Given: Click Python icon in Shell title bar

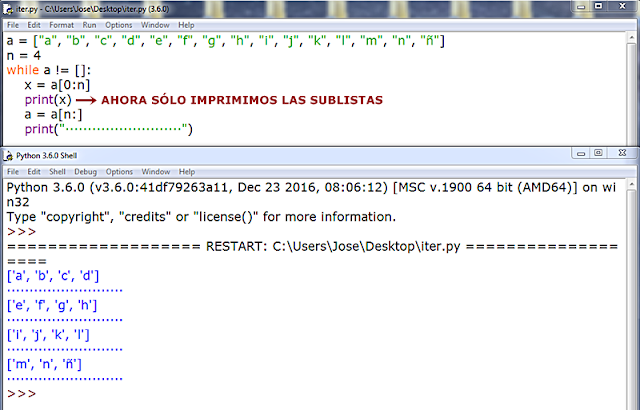Looking at the screenshot, I should click(8, 155).
